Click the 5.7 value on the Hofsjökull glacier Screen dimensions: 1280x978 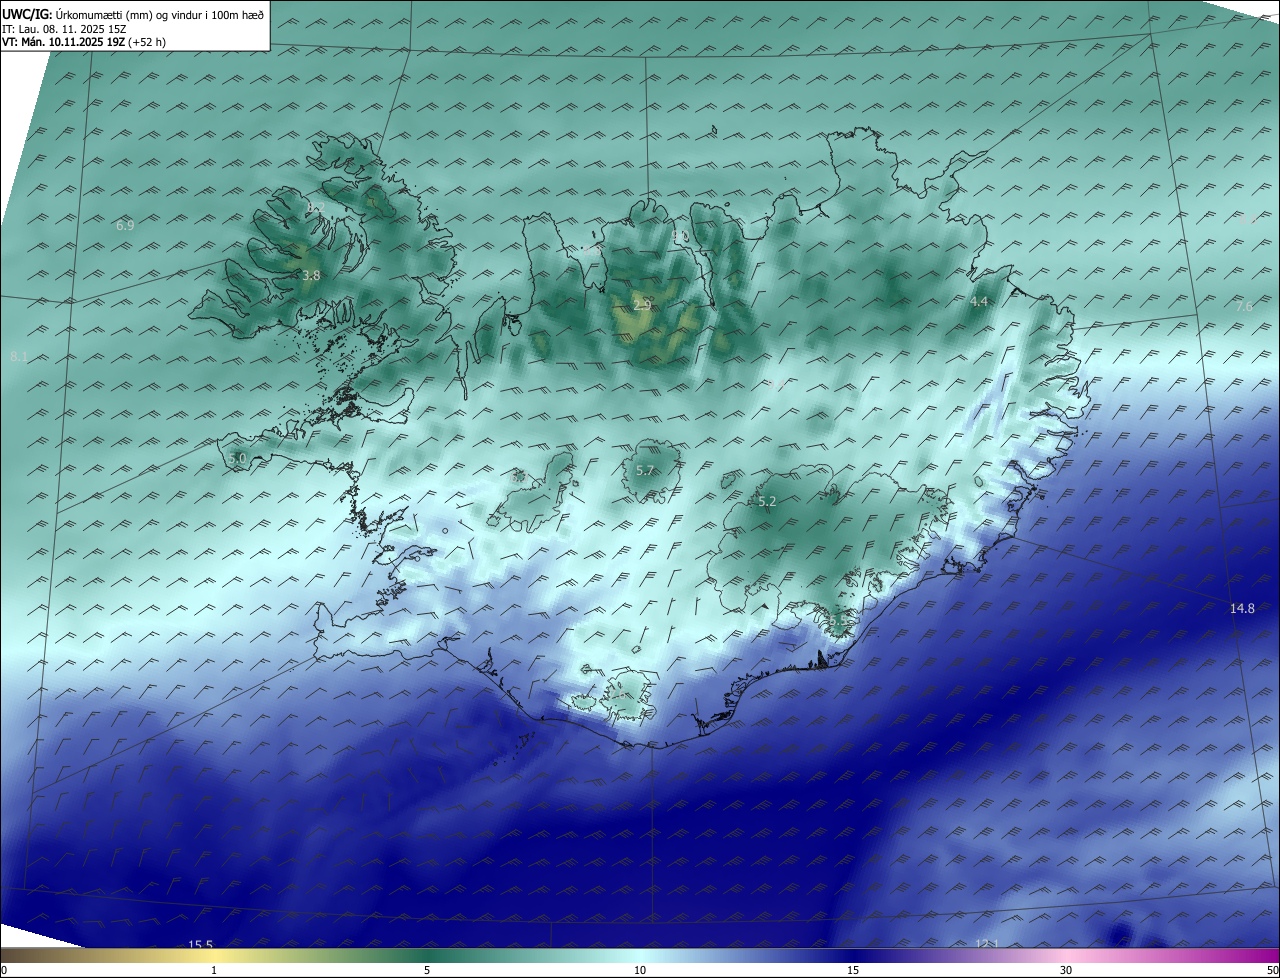[645, 471]
